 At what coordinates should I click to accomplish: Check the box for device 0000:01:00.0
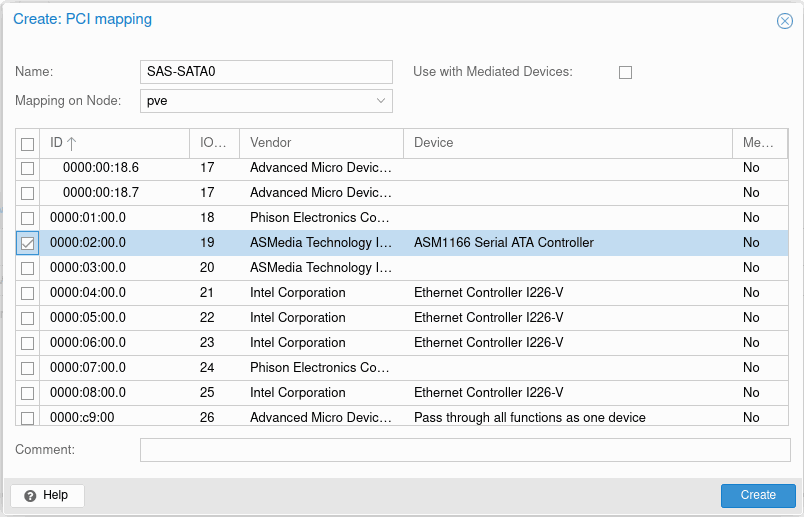click(x=28, y=218)
